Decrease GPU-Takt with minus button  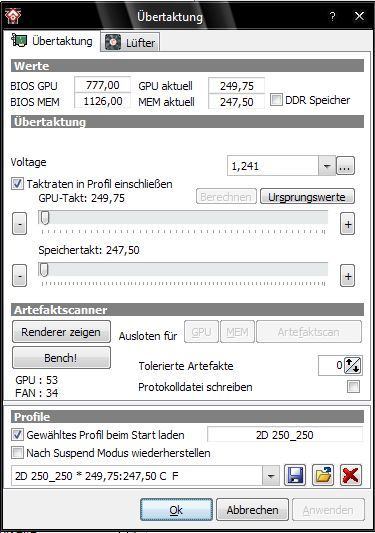pyautogui.click(x=19, y=224)
